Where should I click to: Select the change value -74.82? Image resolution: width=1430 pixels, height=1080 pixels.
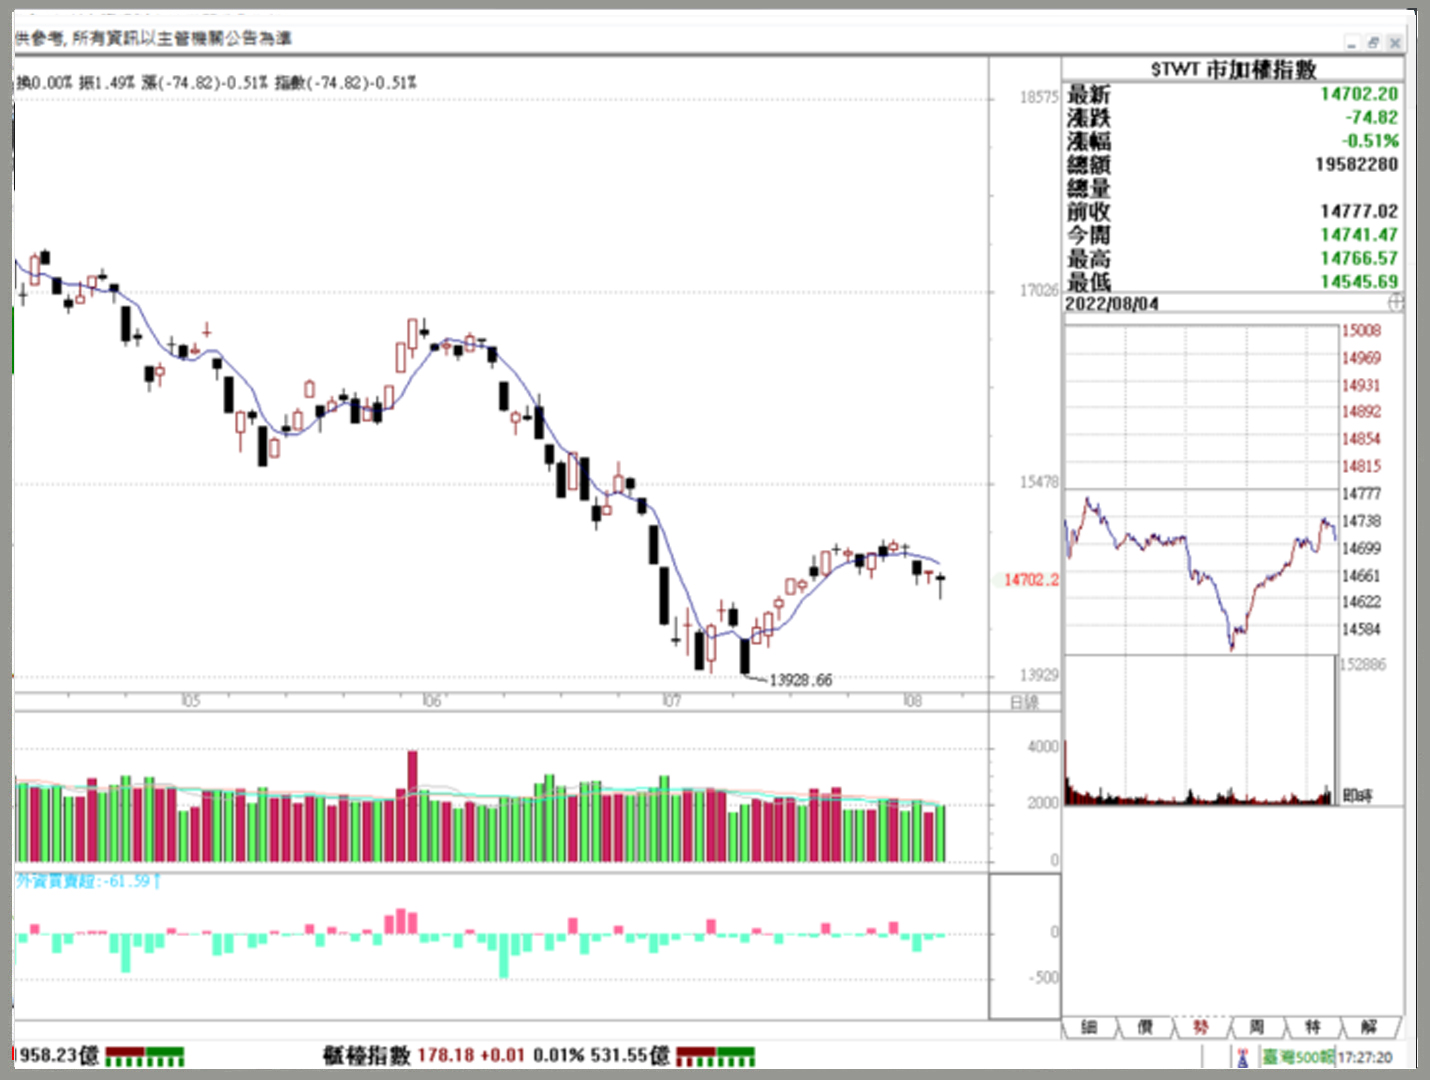[x=1371, y=117]
